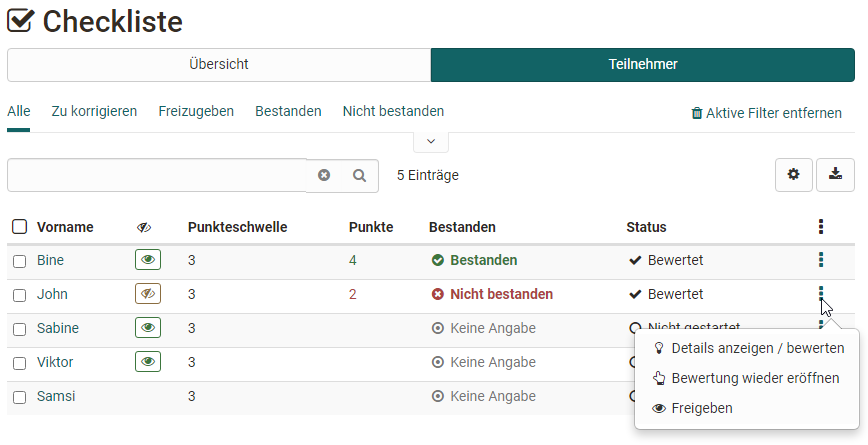Click trash icon to remove active filters
Viewport: 868px width, 445px height.
click(697, 113)
